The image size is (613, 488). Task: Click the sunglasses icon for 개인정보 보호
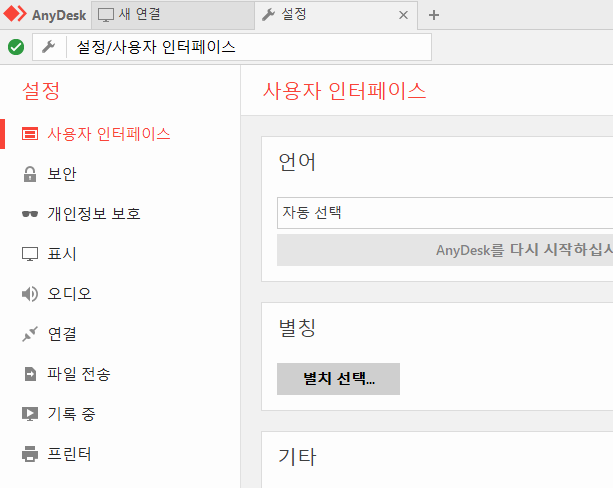(30, 214)
